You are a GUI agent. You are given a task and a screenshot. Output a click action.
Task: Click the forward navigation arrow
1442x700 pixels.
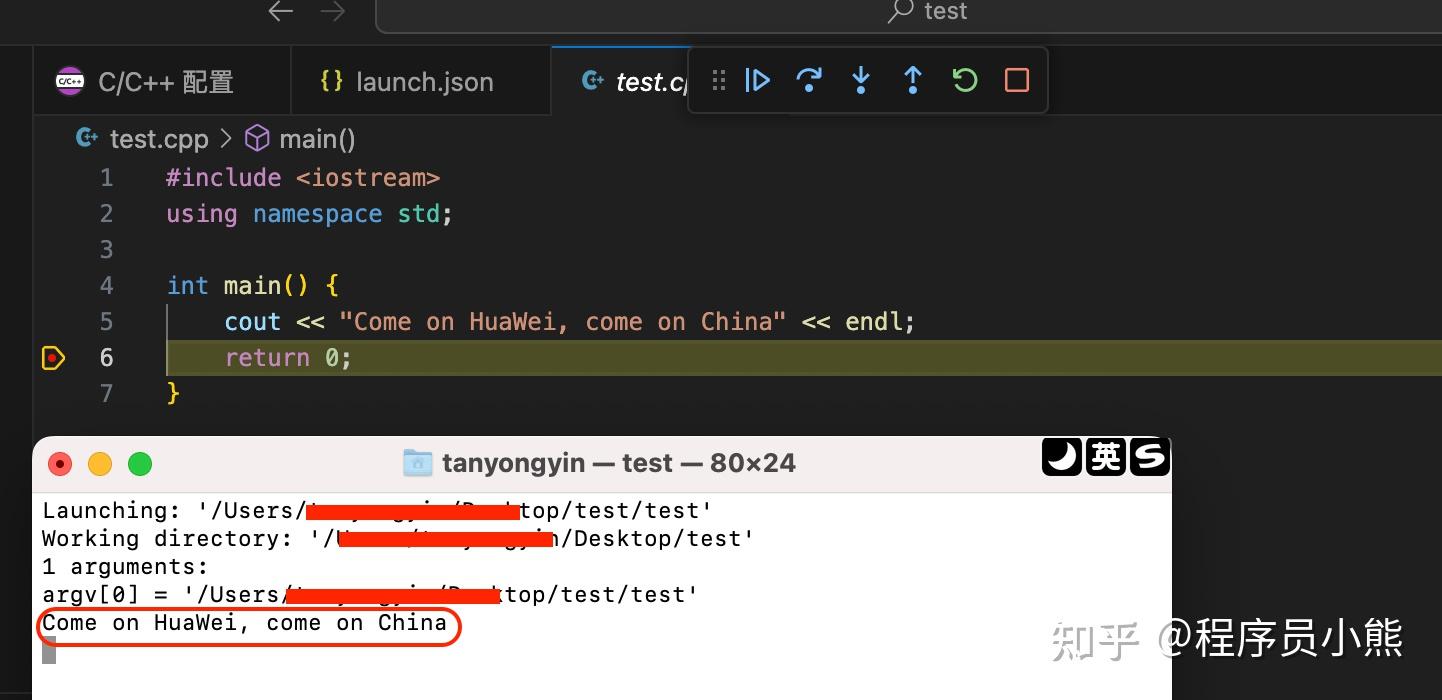[x=332, y=12]
